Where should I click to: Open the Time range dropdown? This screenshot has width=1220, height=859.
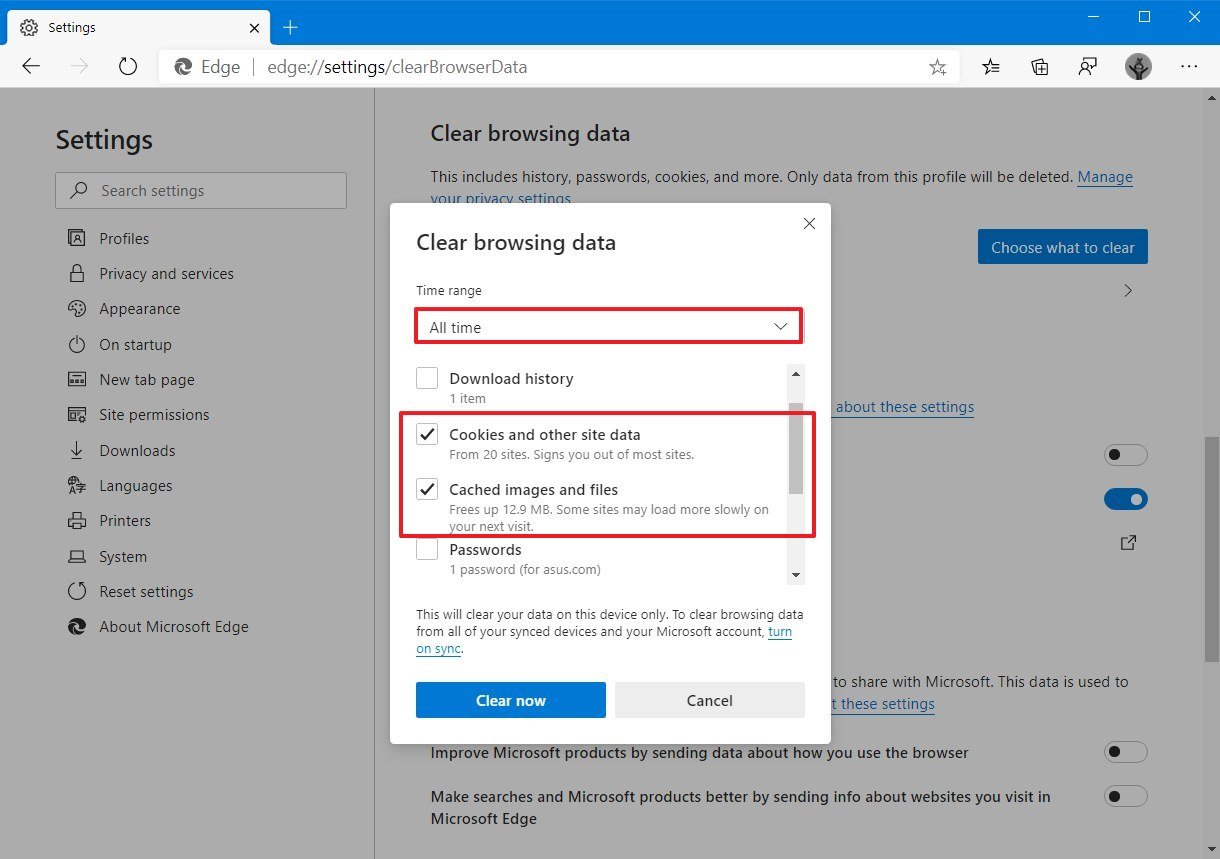coord(608,326)
